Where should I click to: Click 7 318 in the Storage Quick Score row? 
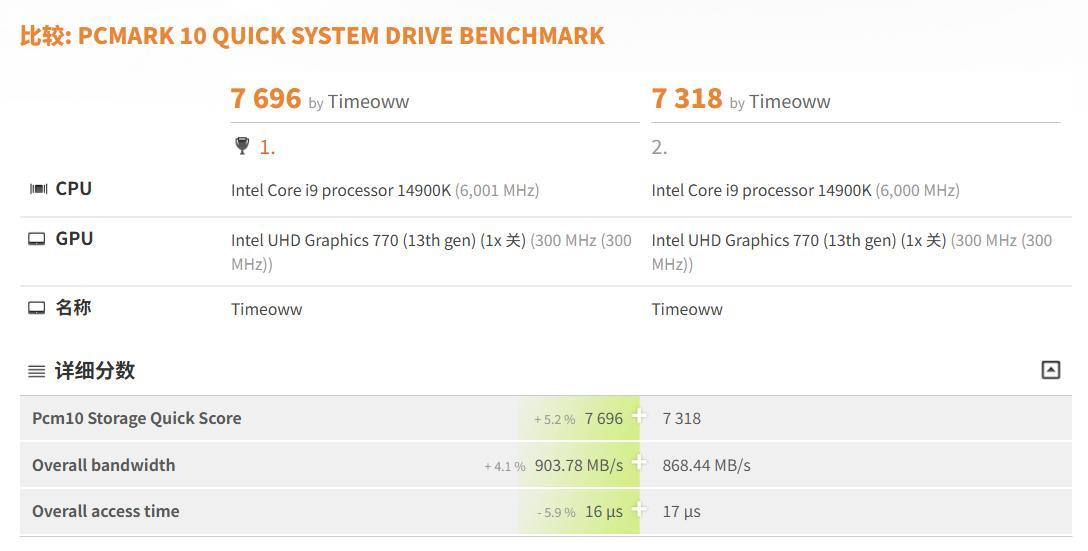coord(681,418)
